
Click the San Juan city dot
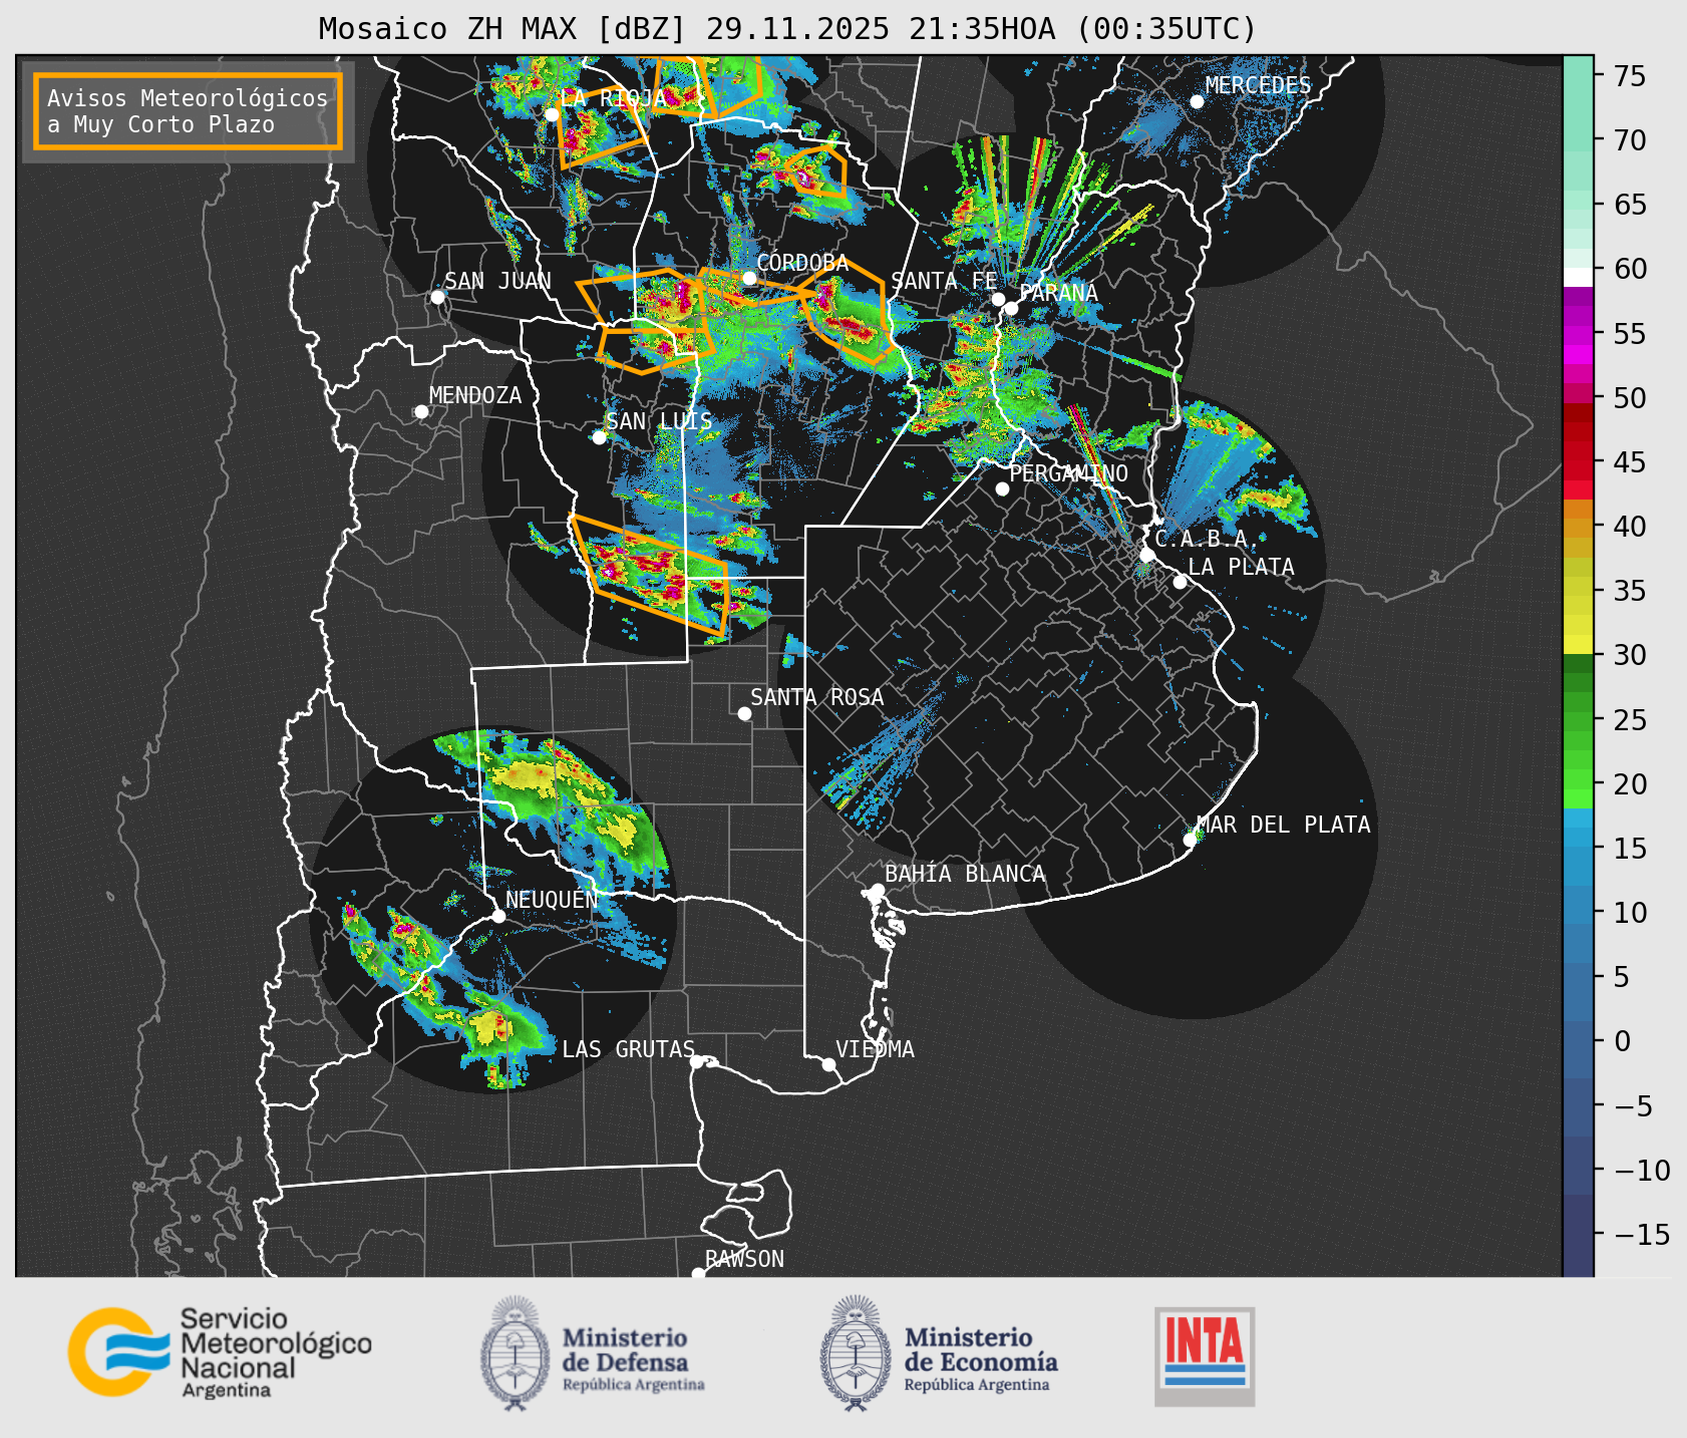click(x=437, y=297)
